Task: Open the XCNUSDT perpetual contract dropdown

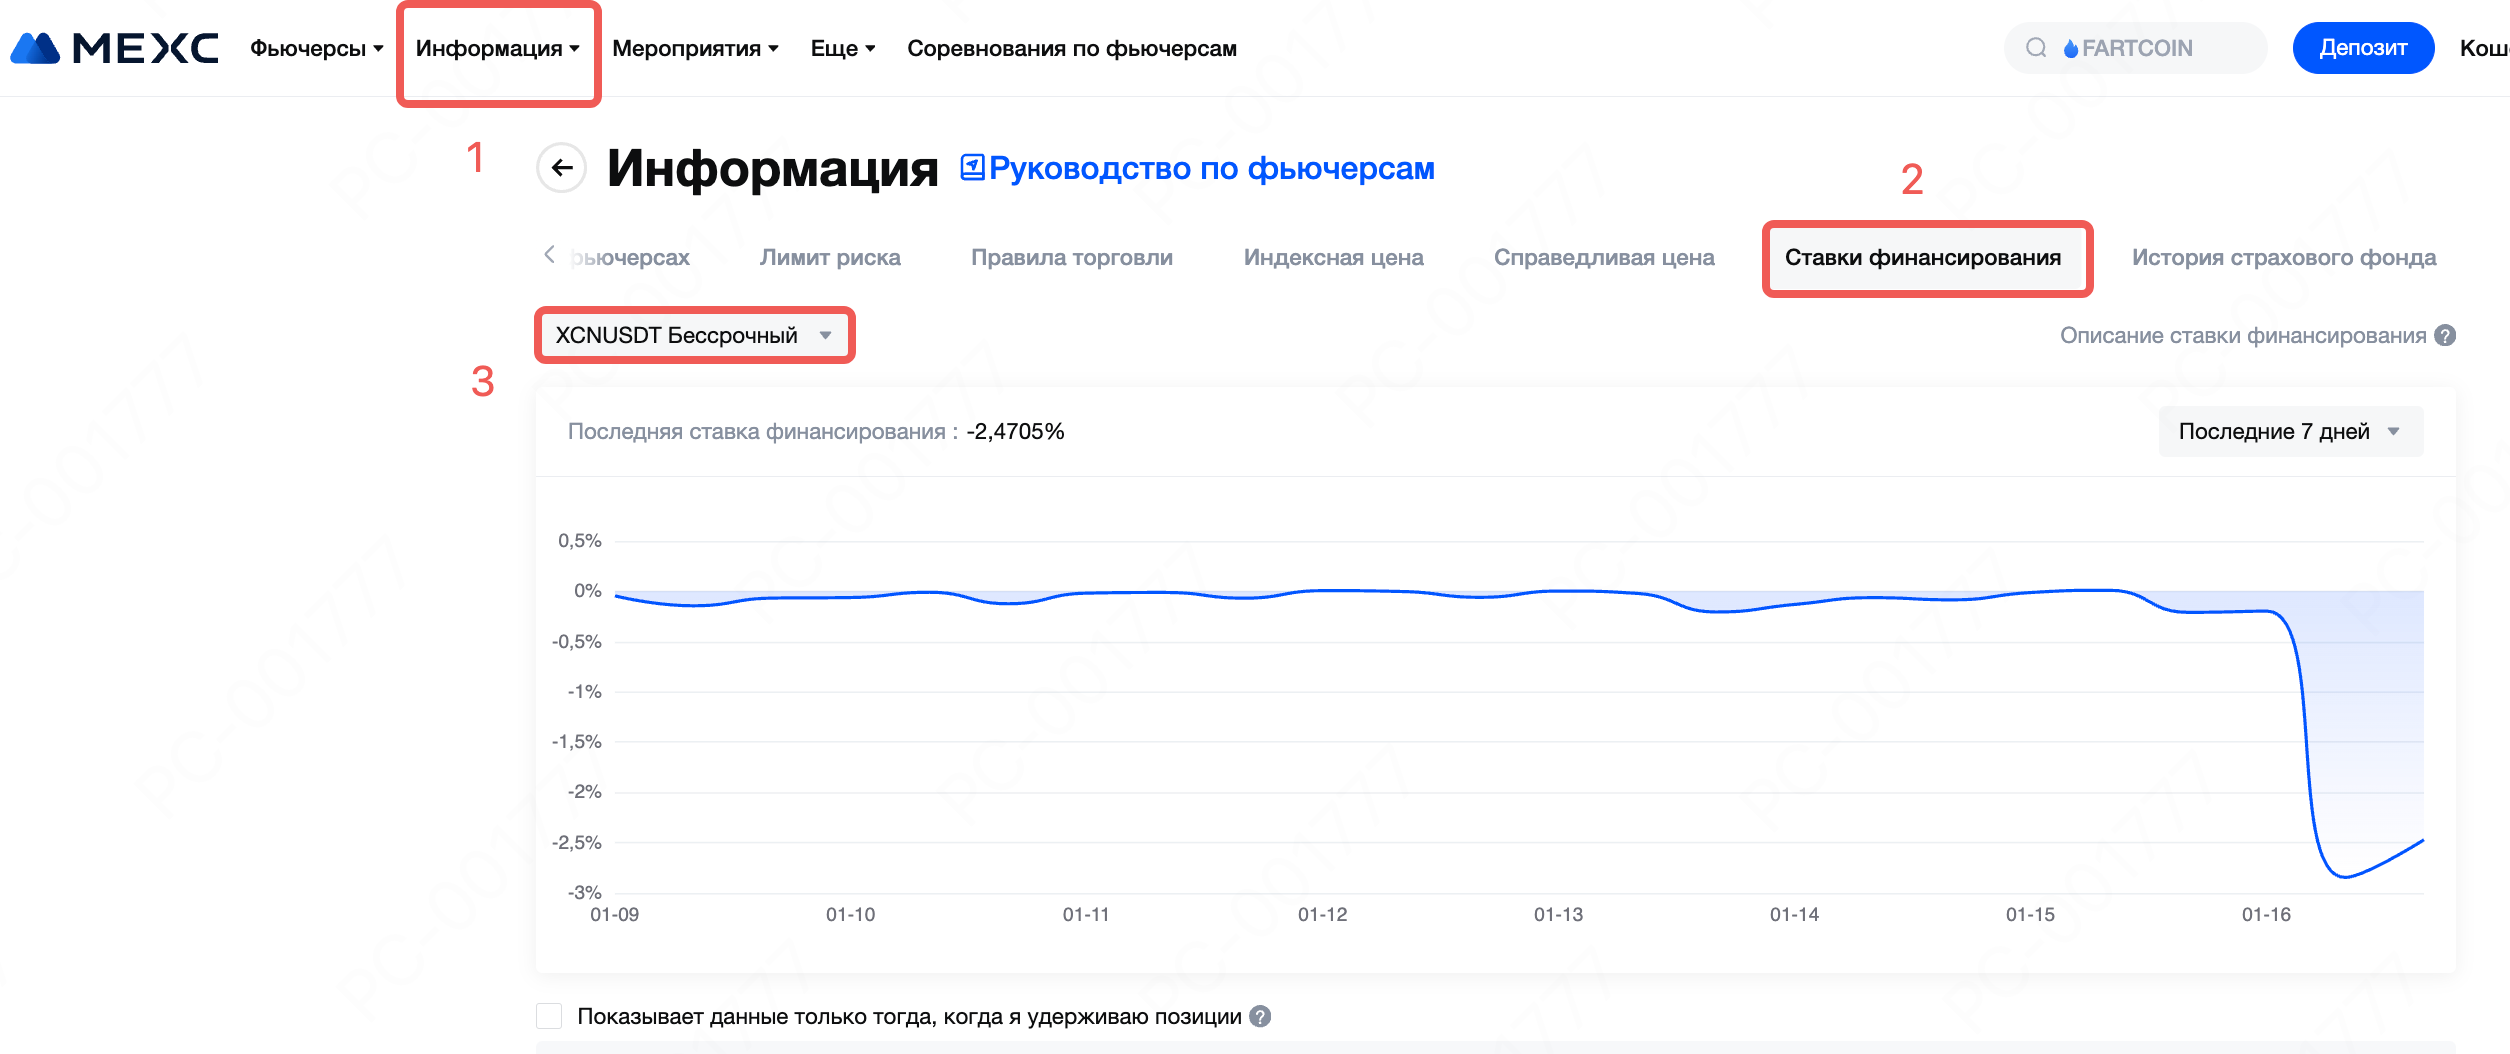Action: tap(694, 336)
